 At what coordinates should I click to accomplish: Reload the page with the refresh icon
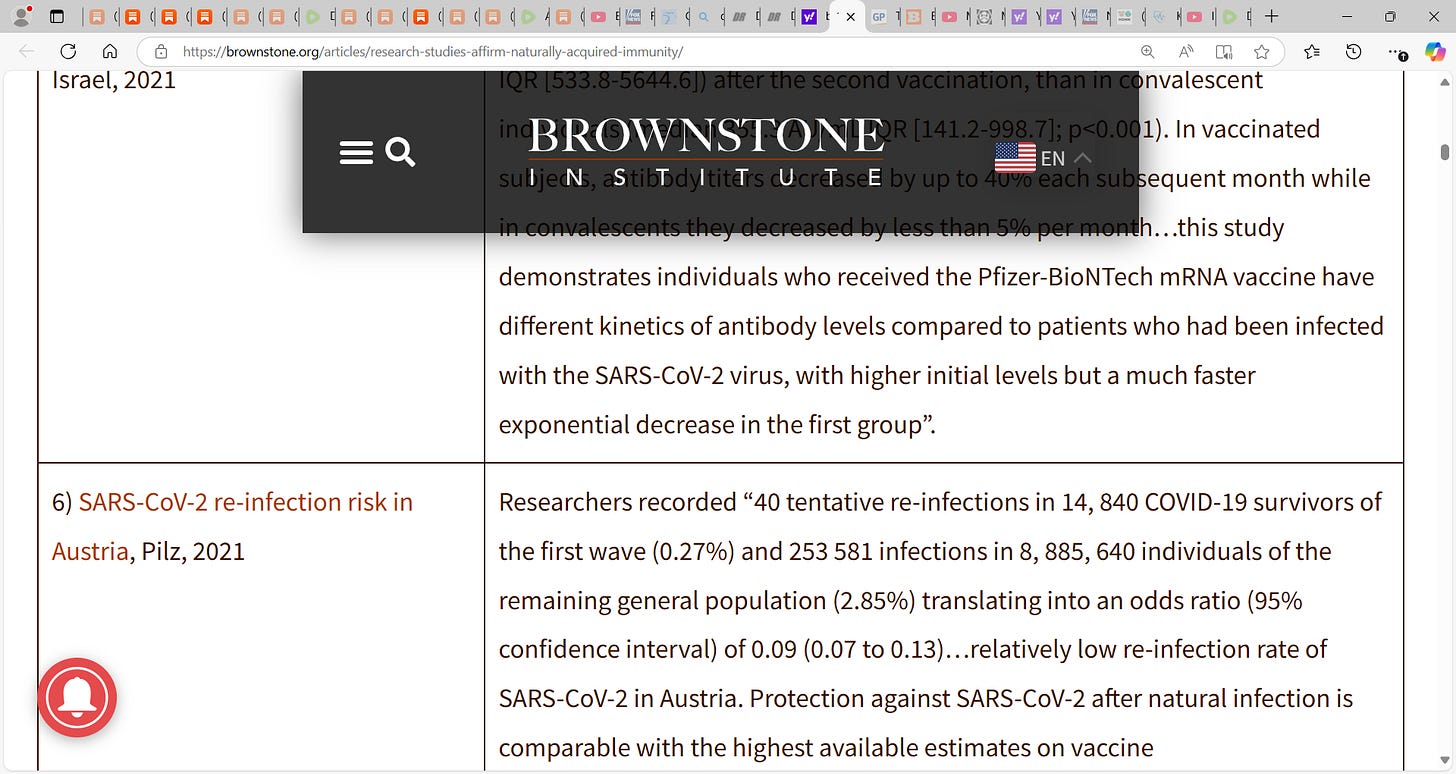[x=68, y=52]
